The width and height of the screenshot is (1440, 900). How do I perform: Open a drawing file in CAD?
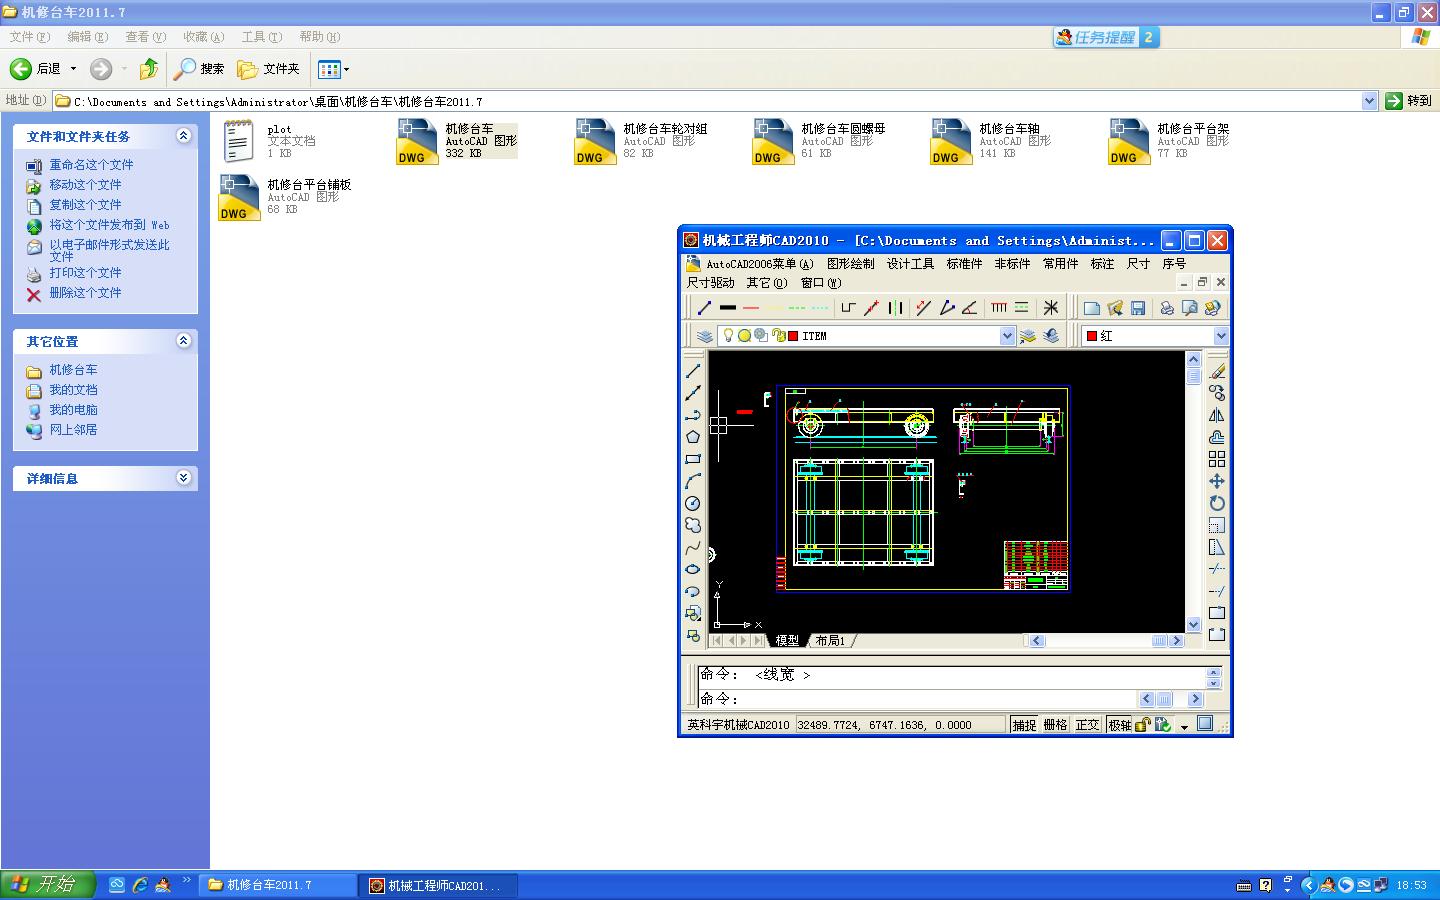(1115, 308)
